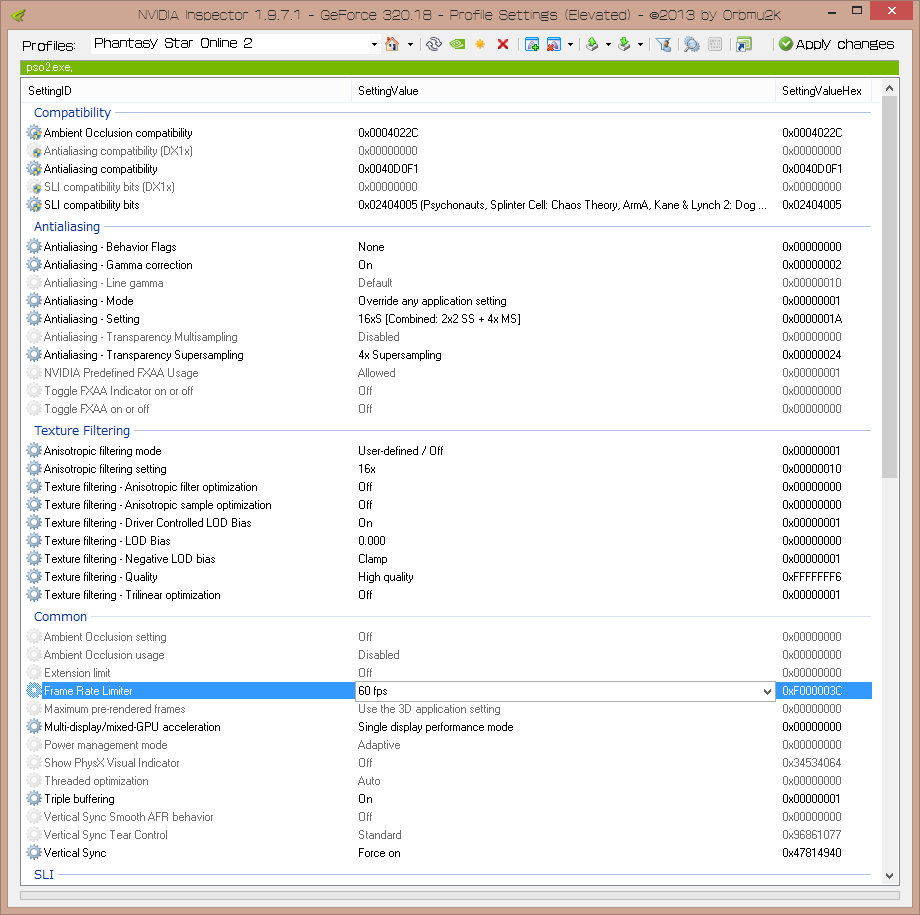The height and width of the screenshot is (915, 920).
Task: Click the refresh current profile arrows icon
Action: click(x=434, y=44)
